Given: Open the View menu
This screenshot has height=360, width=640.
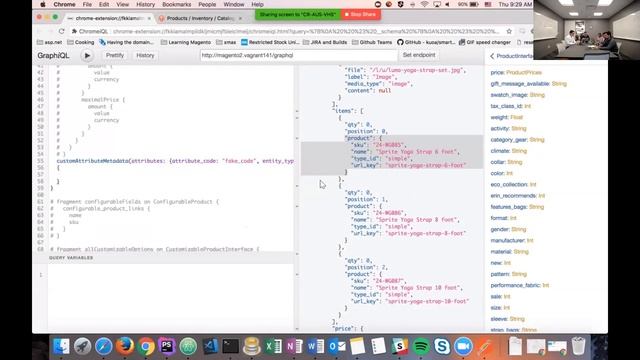Looking at the screenshot, I should point(122,4).
